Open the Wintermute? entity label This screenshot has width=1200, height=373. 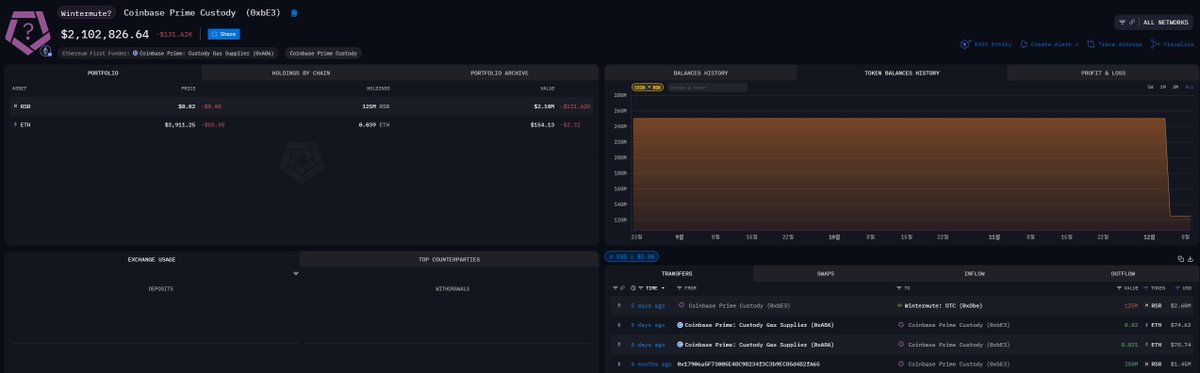tap(87, 13)
